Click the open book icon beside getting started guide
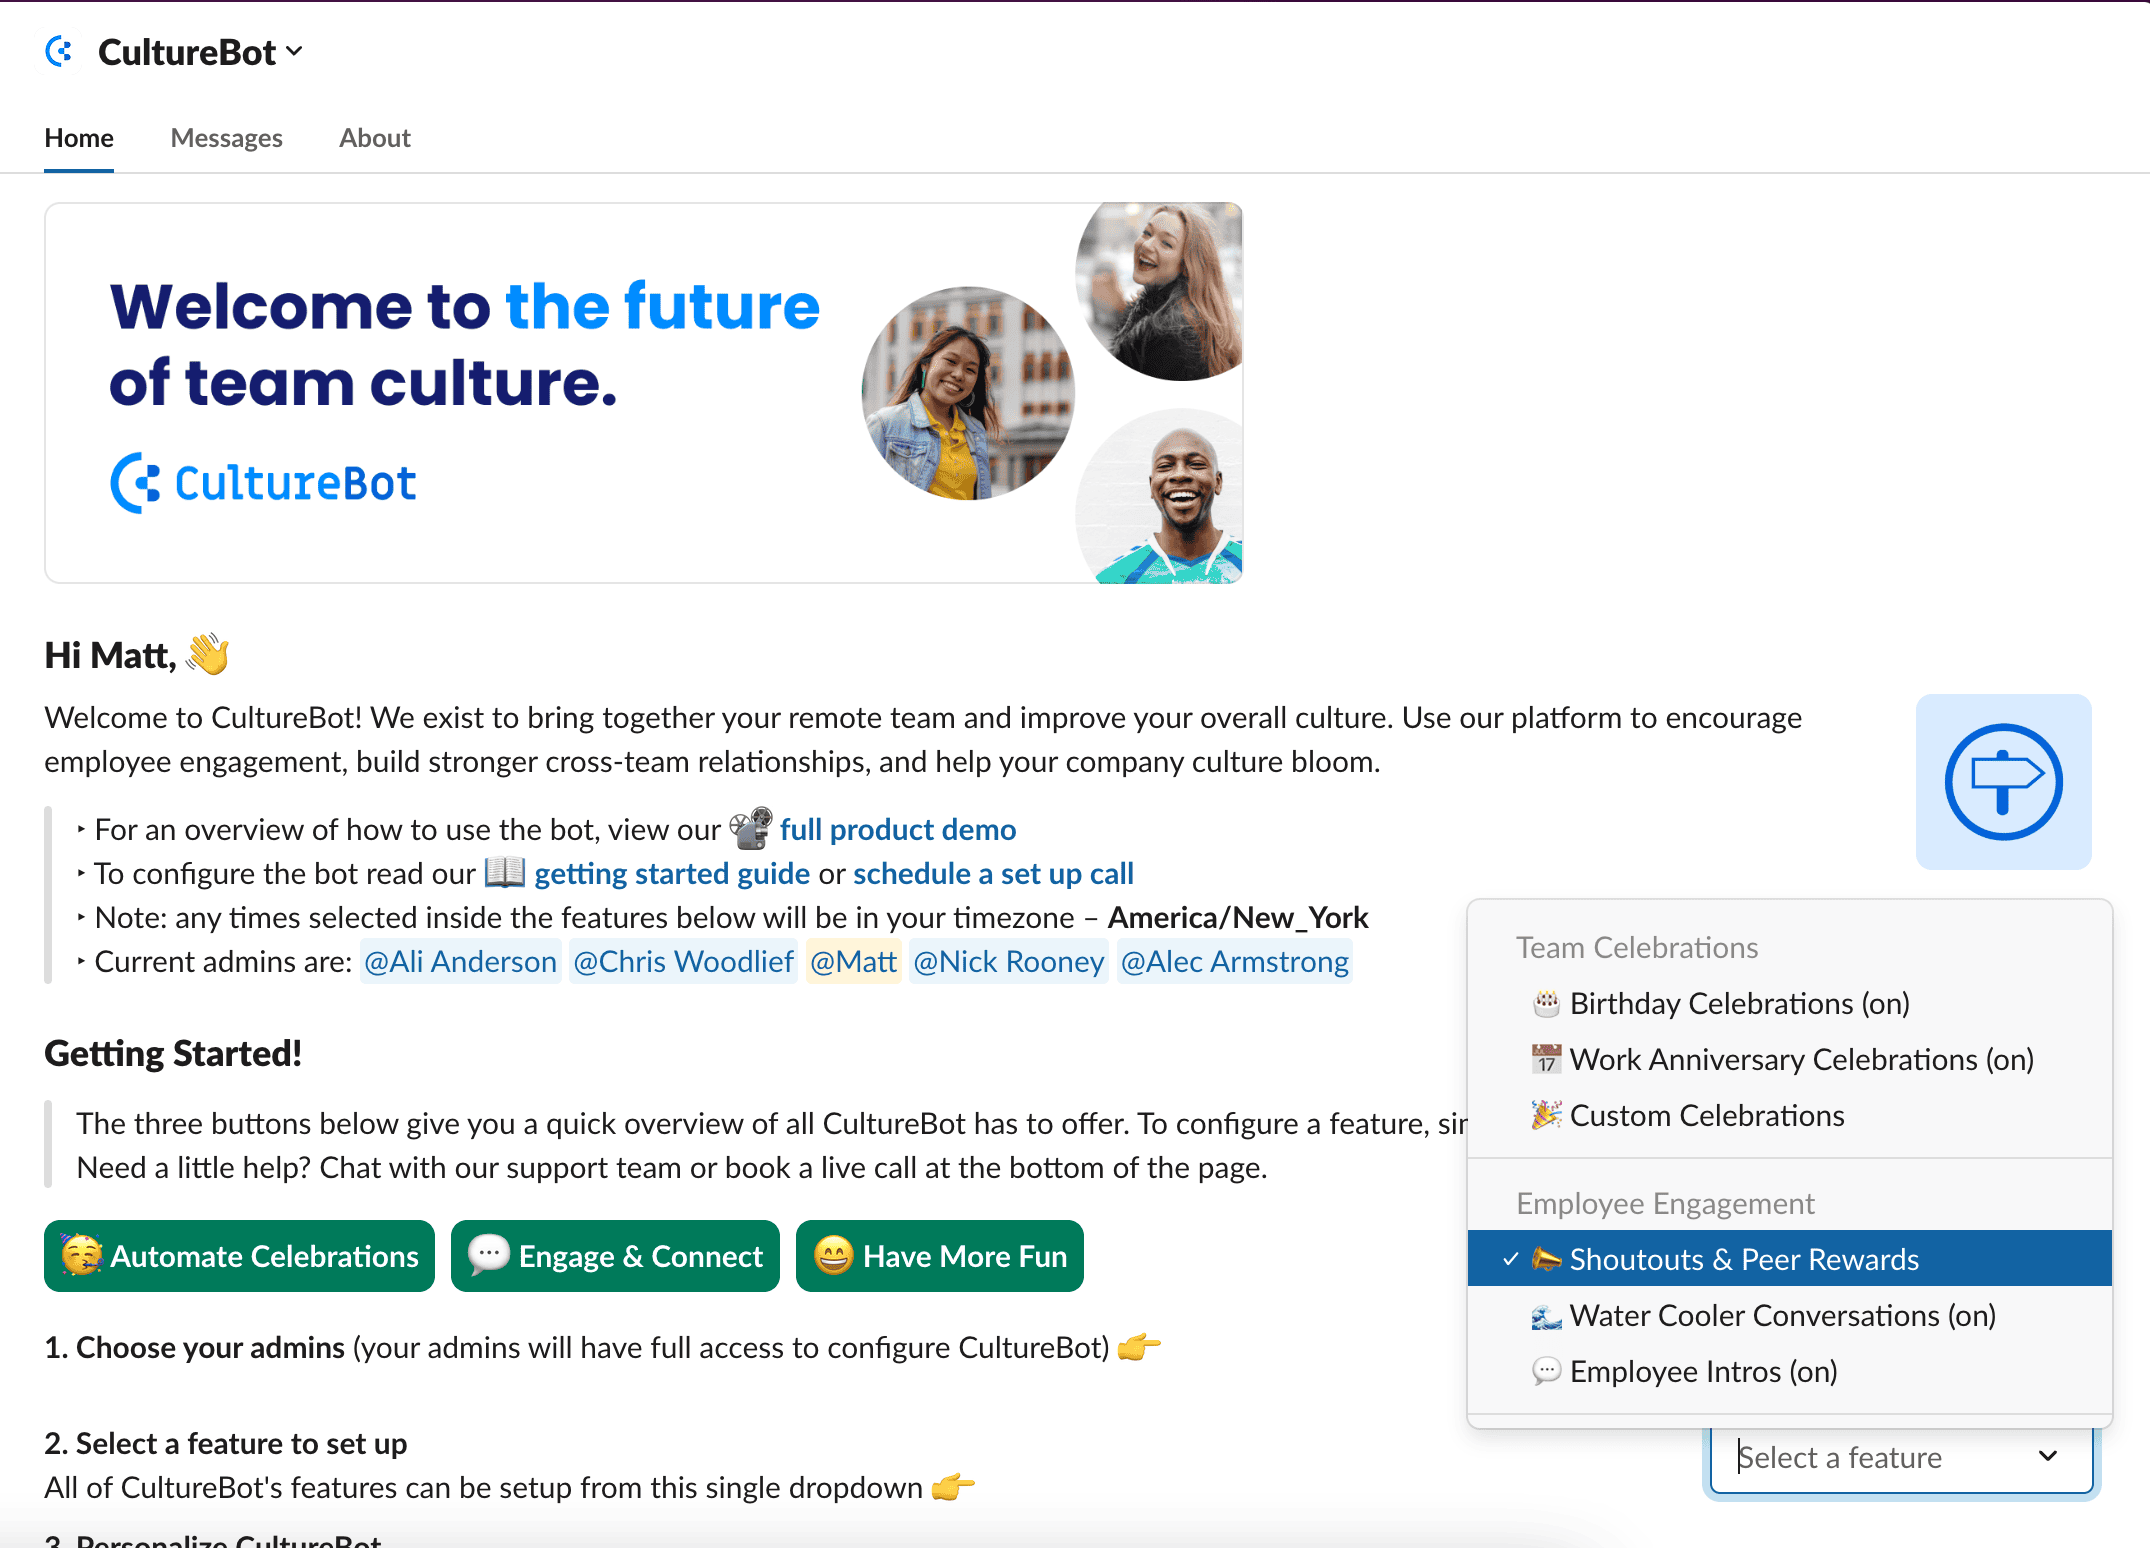Viewport: 2150px width, 1548px height. point(507,872)
